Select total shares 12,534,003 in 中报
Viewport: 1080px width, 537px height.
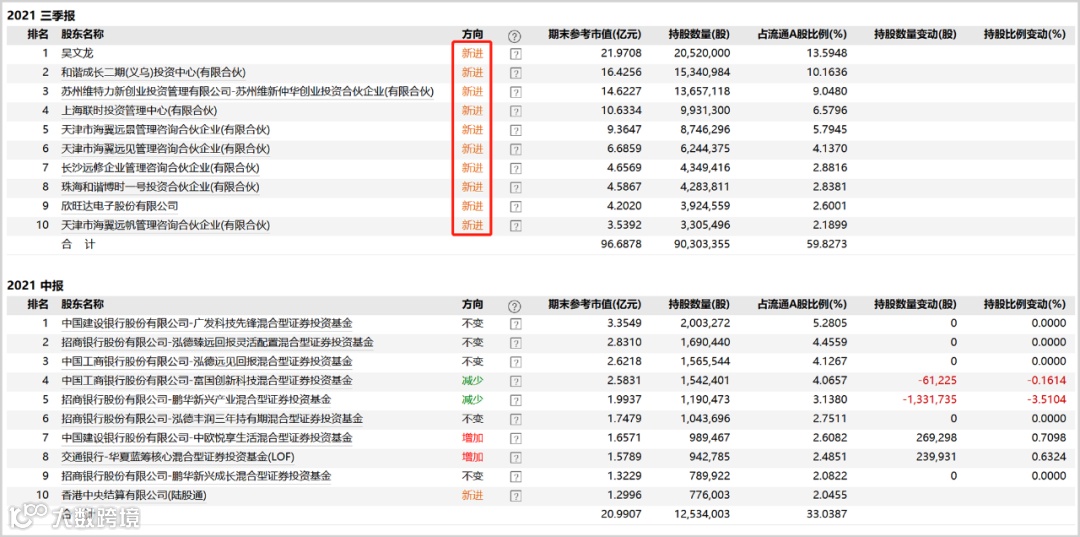click(x=703, y=514)
